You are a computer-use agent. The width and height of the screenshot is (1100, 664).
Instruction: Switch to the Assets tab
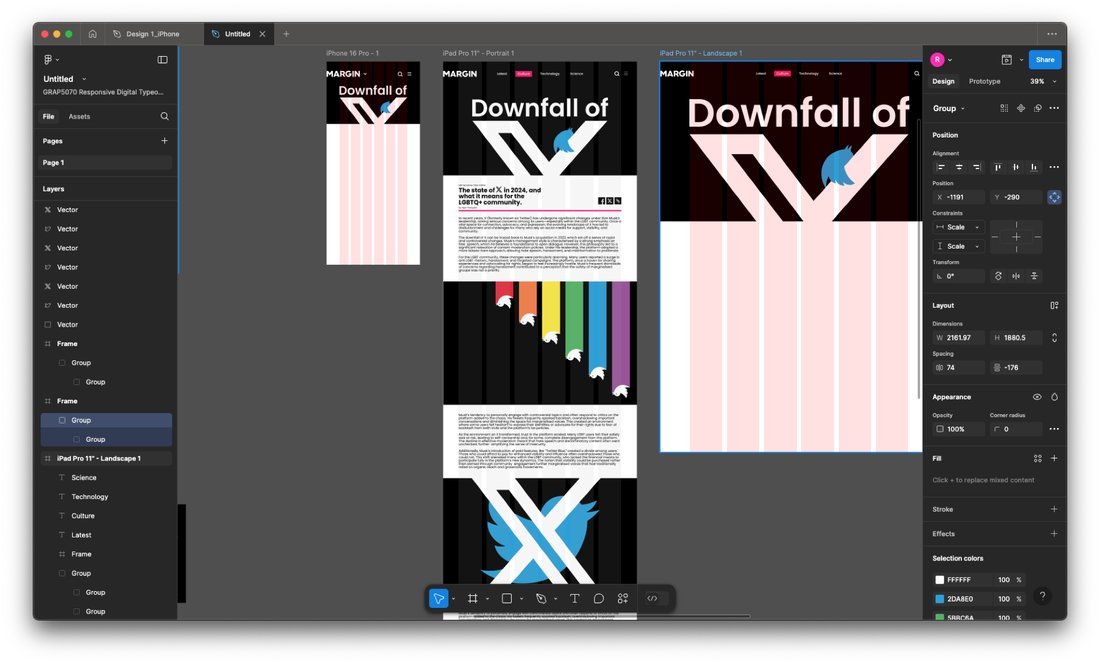click(x=79, y=116)
